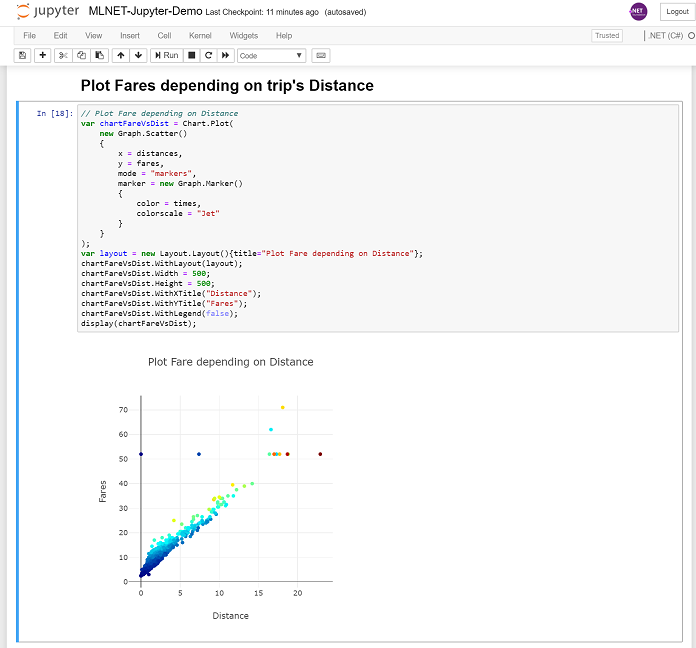Run the selected cell
Viewport: 696px width, 648px height.
[166, 55]
